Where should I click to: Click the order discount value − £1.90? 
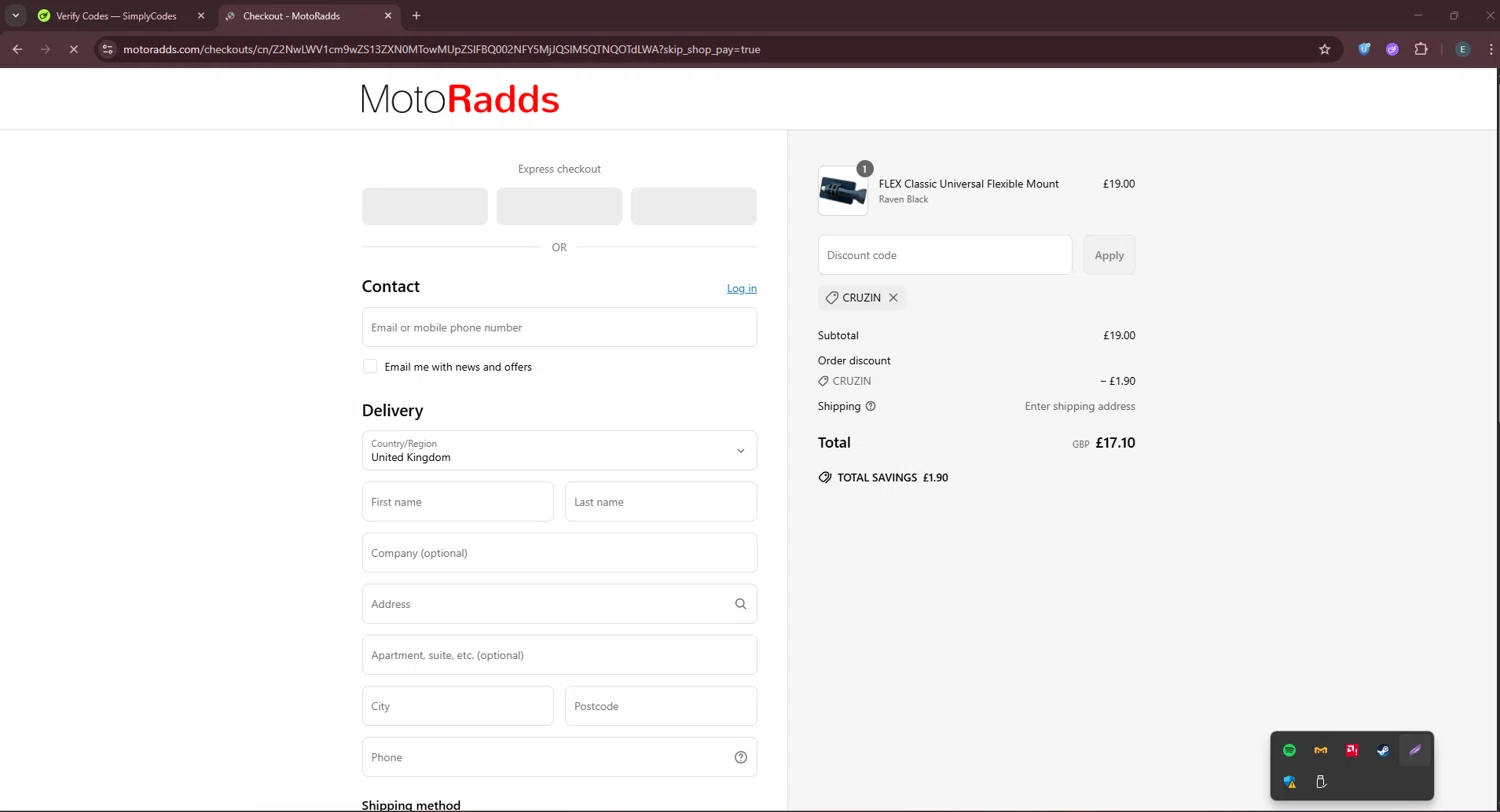(x=1118, y=381)
